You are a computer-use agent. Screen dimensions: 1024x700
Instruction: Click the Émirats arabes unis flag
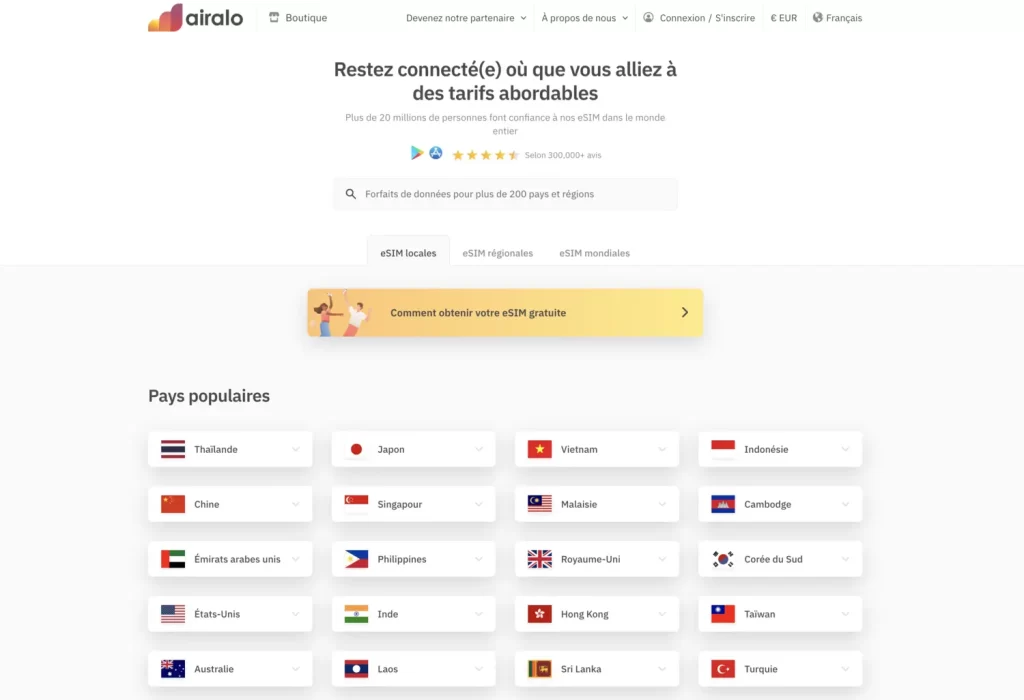(173, 559)
